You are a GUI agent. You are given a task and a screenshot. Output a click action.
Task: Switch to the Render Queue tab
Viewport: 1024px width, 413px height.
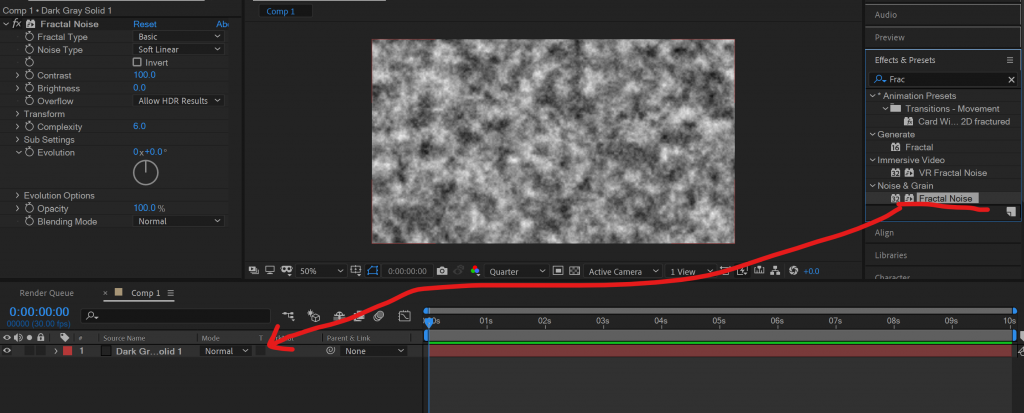pos(46,293)
